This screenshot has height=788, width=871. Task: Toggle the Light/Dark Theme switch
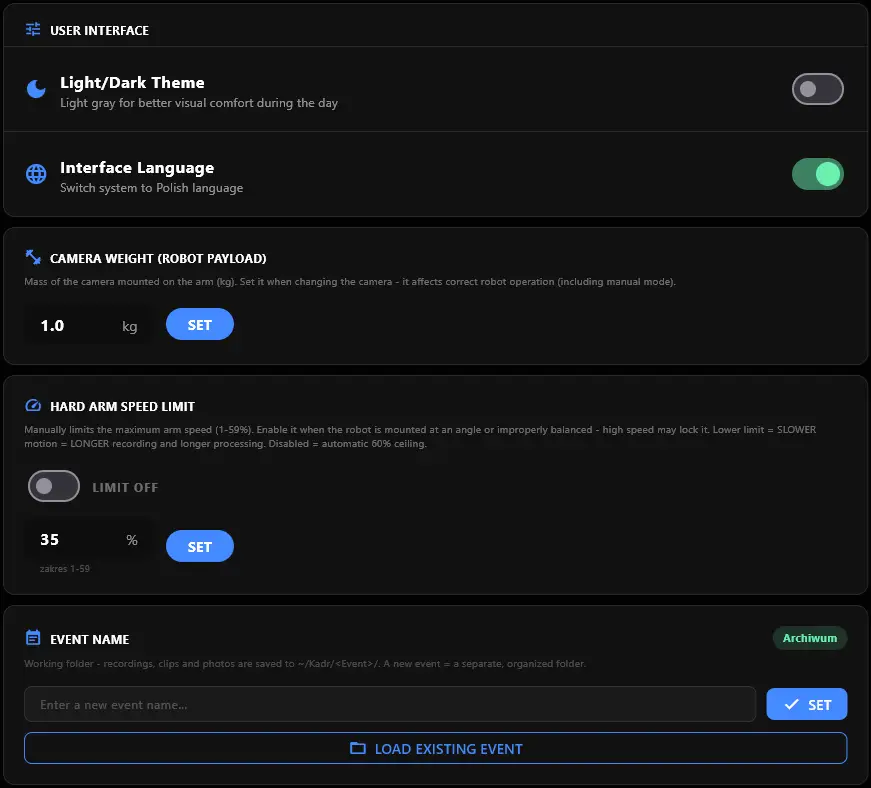click(817, 89)
